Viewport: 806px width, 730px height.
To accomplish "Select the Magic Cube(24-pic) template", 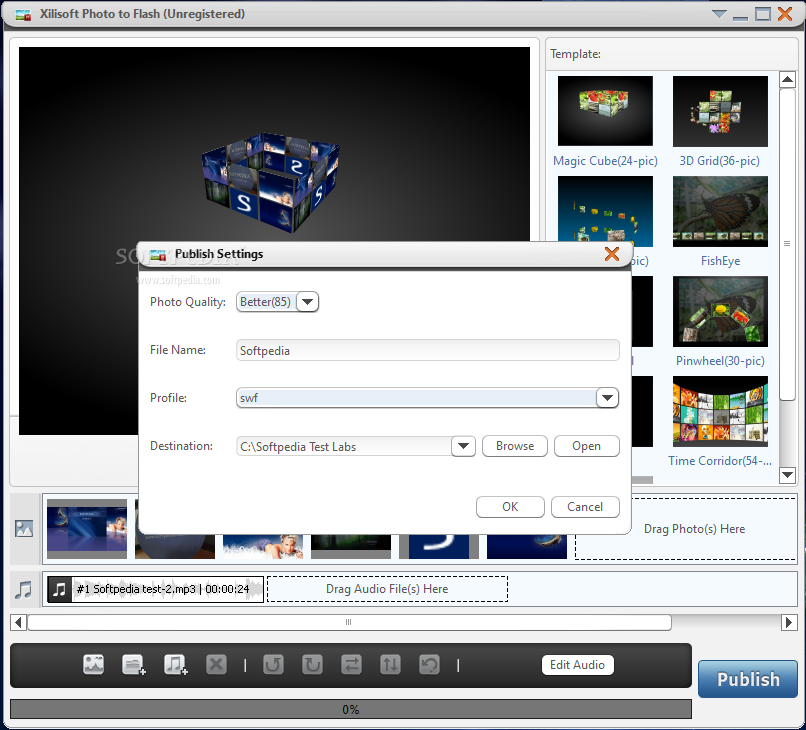I will (605, 121).
